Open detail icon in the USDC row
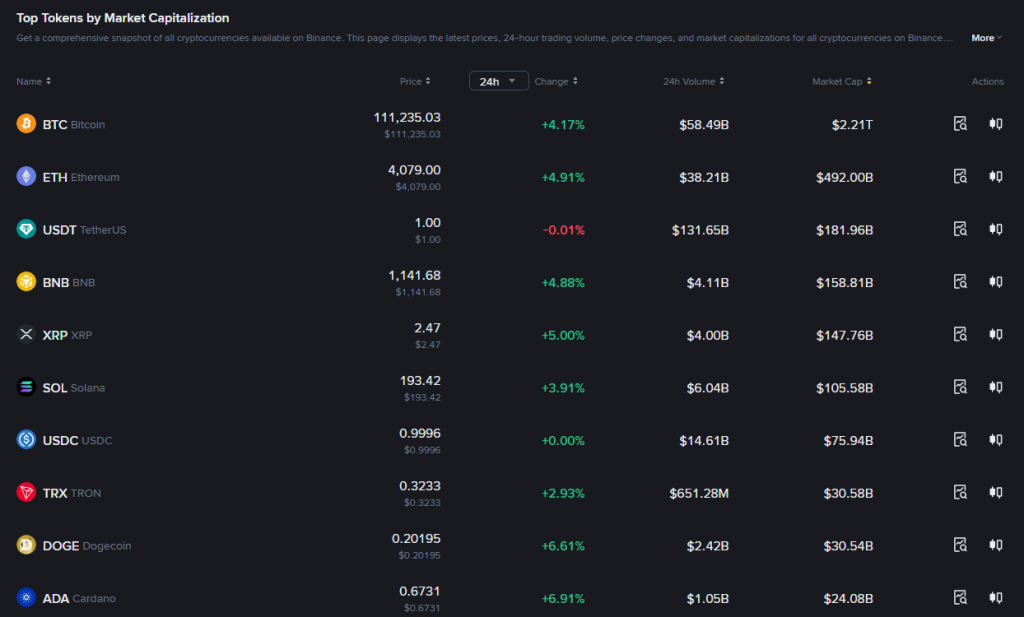This screenshot has height=617, width=1024. coord(960,439)
